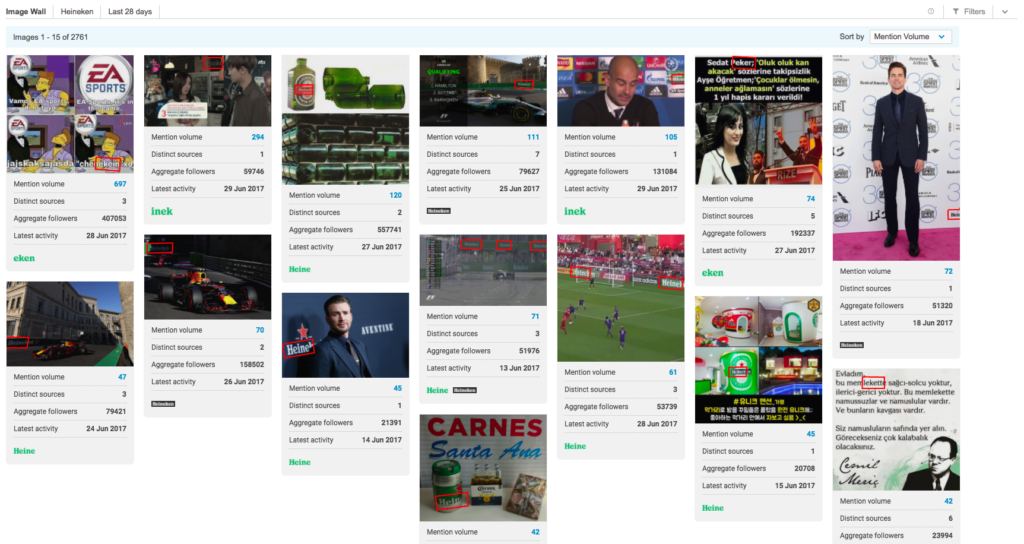Image resolution: width=1024 pixels, height=544 pixels.
Task: Open the Qualifying Mercedes F1 thumbnail
Action: 483,91
